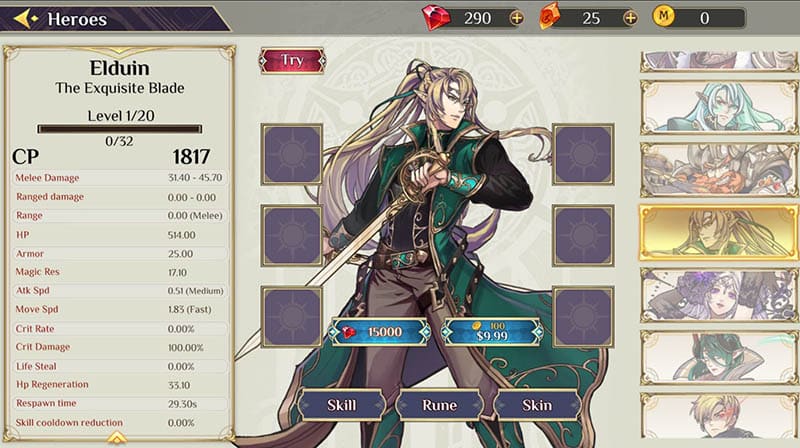Add more red gems with plus icon

516,18
